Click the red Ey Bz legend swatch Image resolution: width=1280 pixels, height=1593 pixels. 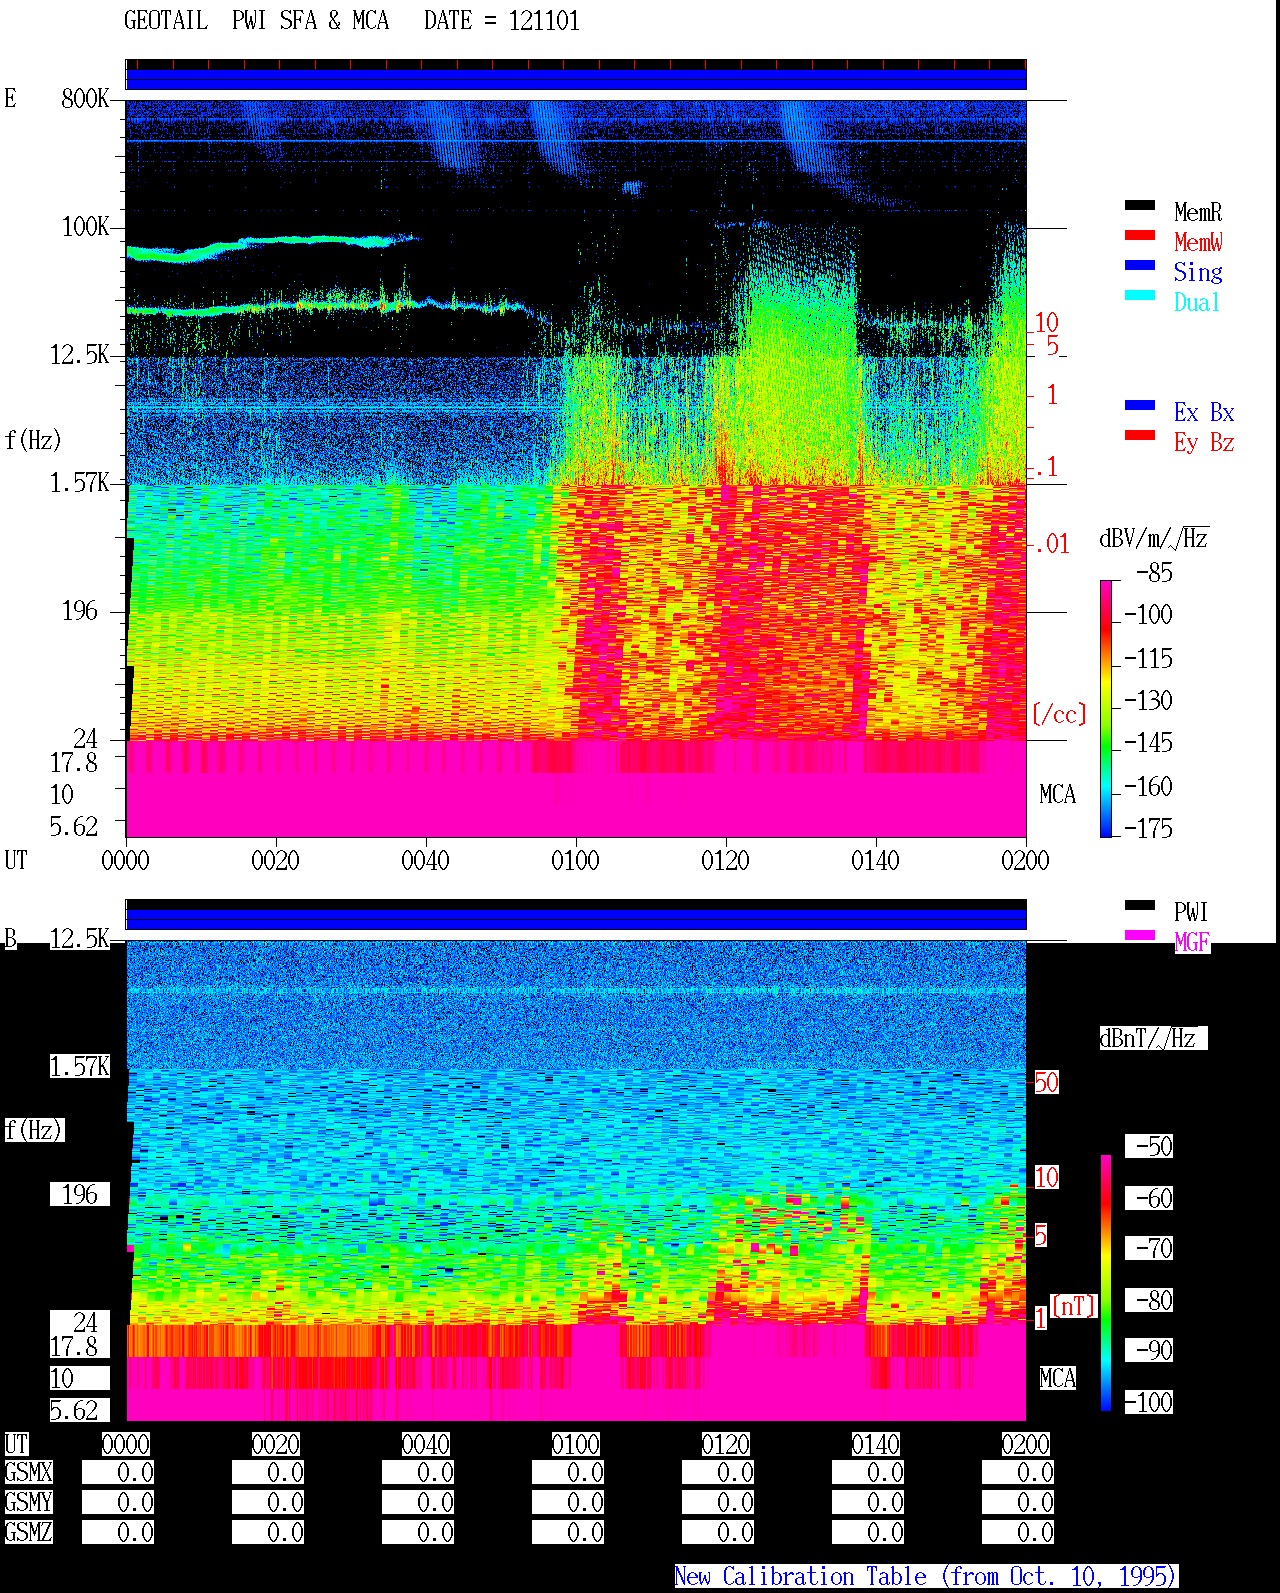pos(1140,436)
